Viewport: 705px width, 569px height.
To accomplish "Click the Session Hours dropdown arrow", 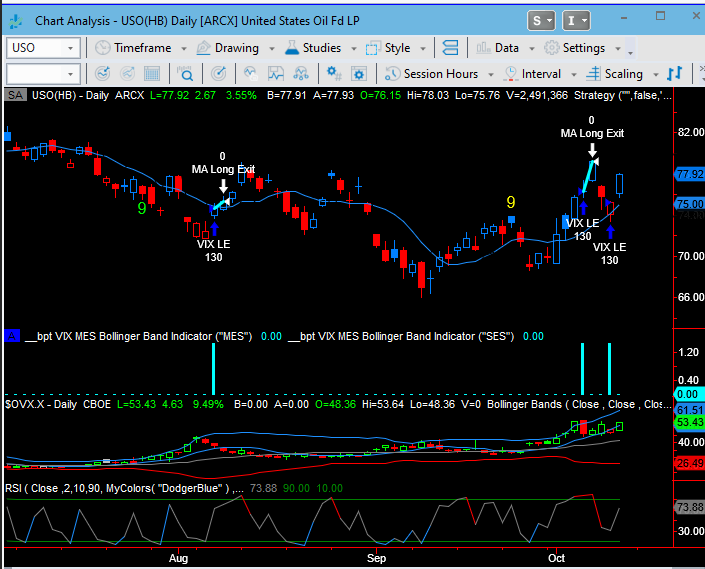I will pos(491,75).
